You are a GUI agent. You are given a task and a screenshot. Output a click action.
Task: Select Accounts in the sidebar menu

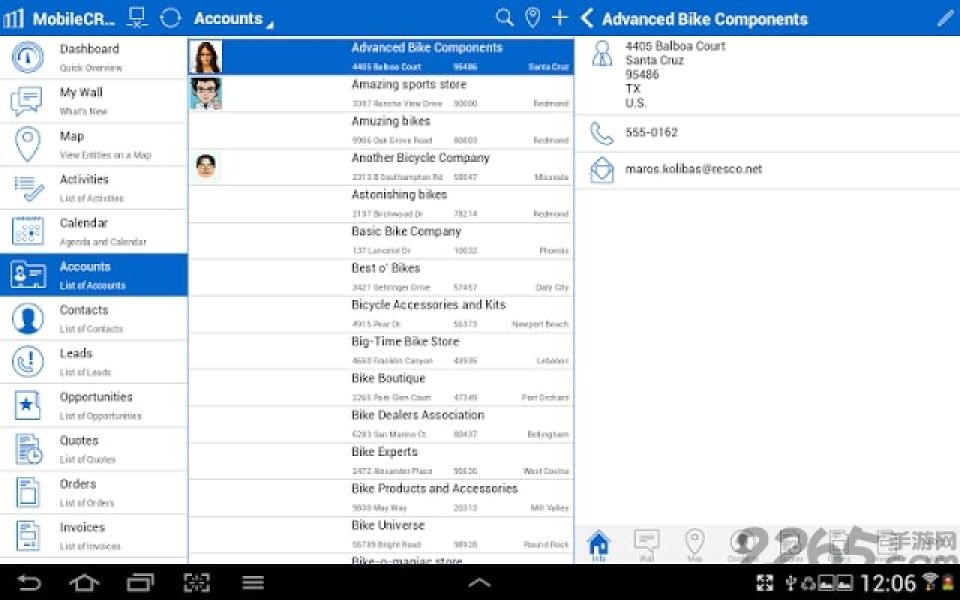point(94,275)
